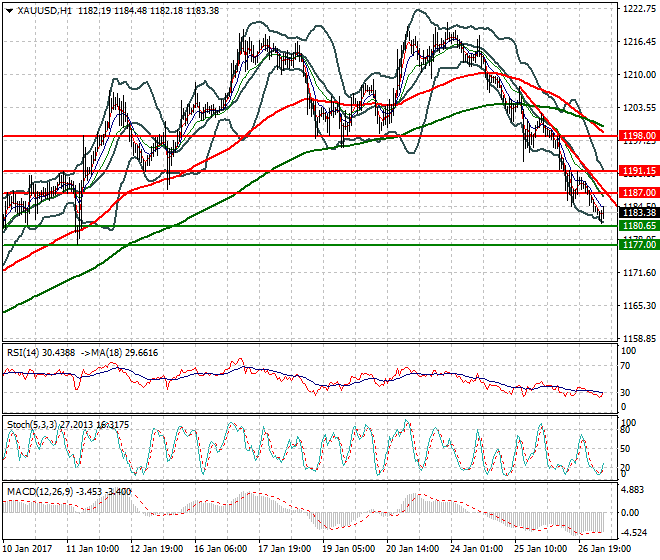Select the 1180.65 green support label
This screenshot has height=560, width=660.
coord(639,226)
